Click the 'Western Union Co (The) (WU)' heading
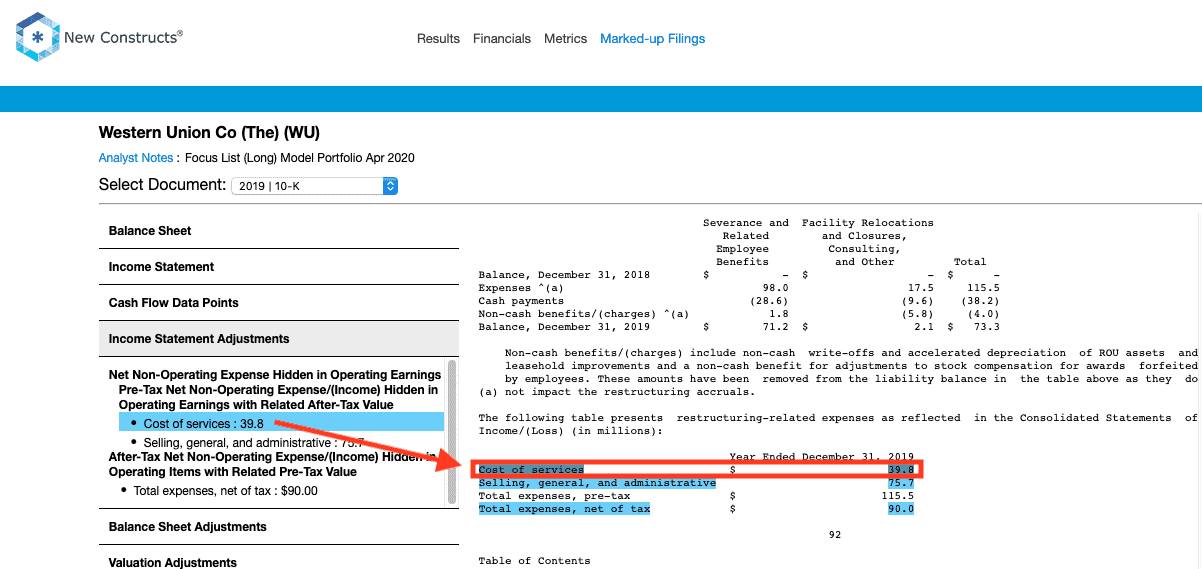Screen dimensions: 1202x569 (x=209, y=133)
